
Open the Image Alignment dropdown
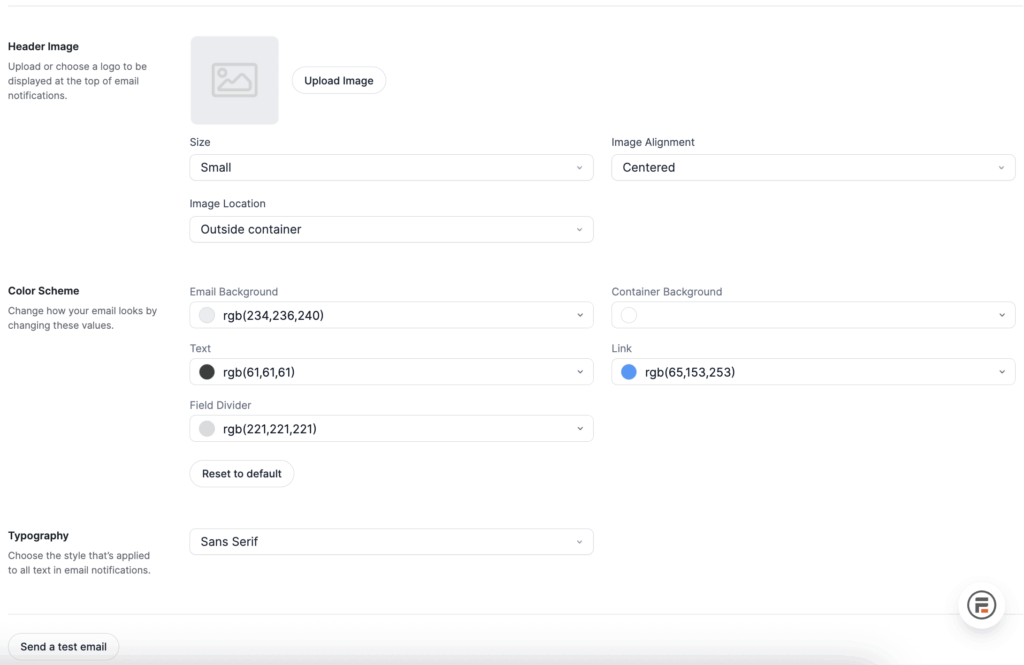click(x=812, y=167)
